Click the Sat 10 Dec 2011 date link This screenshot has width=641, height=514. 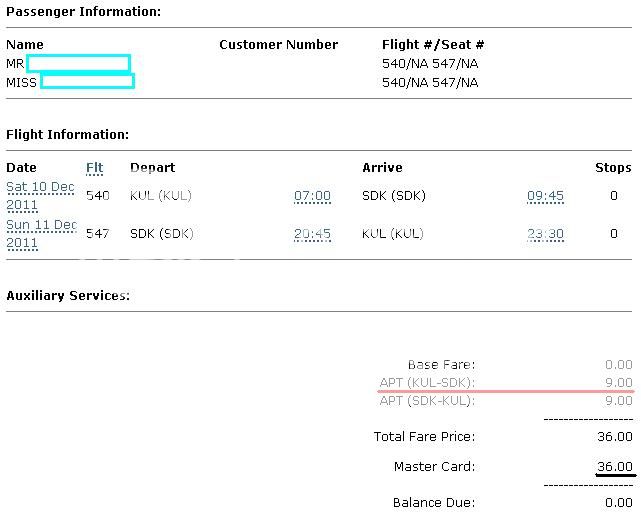[x=40, y=195]
